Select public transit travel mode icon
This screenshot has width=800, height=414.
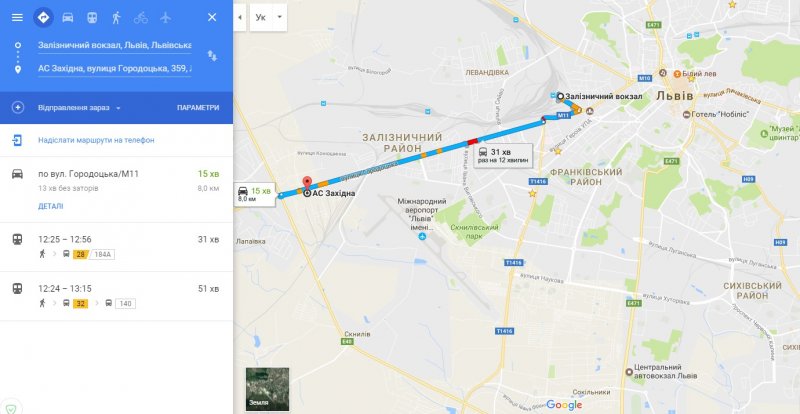[92, 17]
